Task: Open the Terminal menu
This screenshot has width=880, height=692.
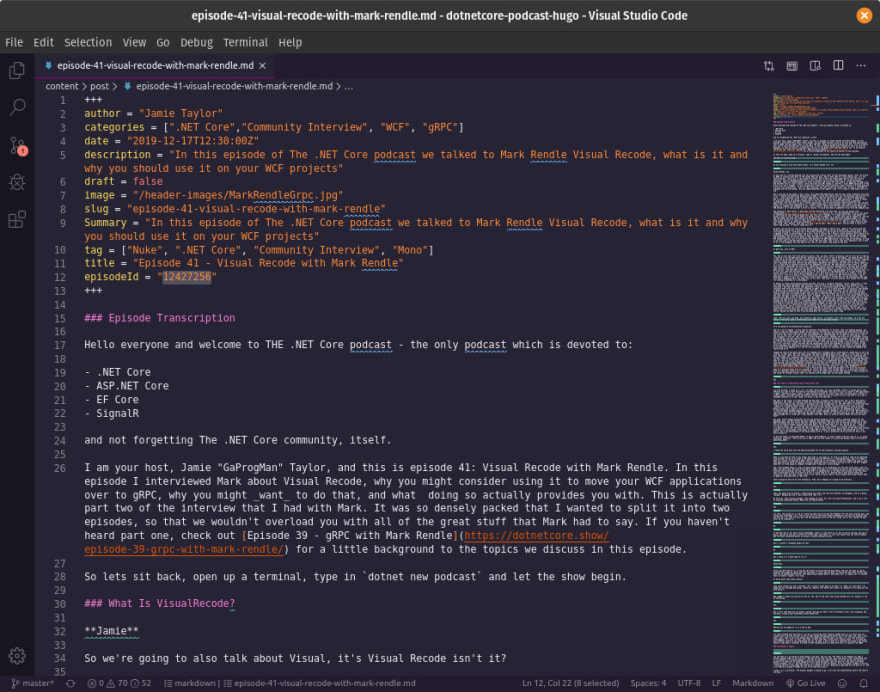Action: (245, 43)
